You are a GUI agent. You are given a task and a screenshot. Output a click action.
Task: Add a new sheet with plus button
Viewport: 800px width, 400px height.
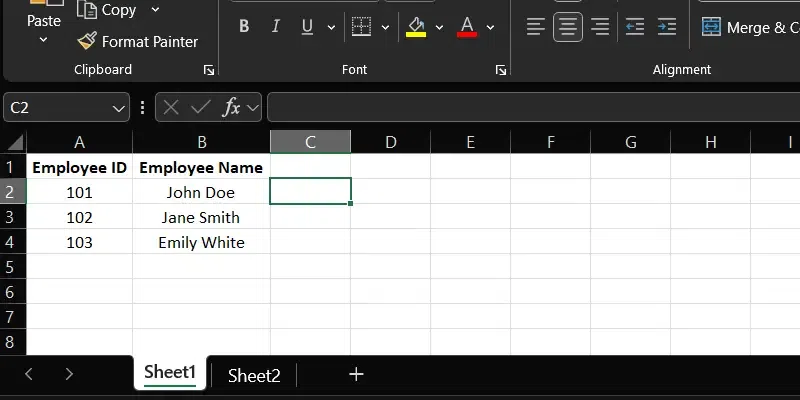point(356,374)
